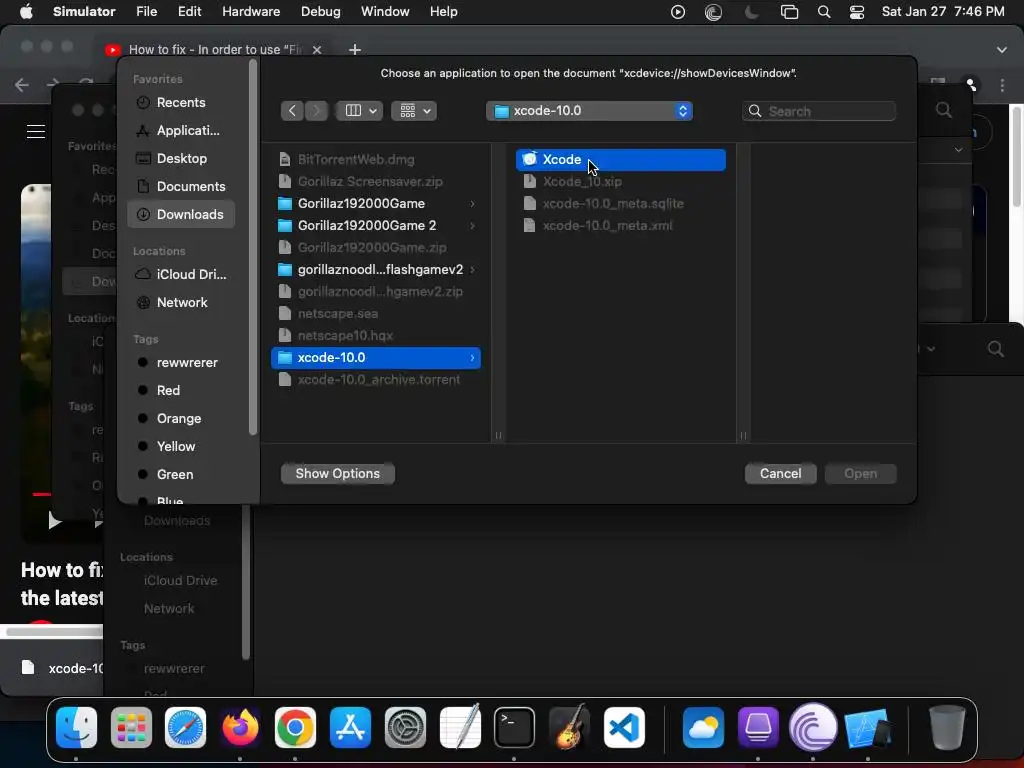Select the Orange tag

[181, 419]
